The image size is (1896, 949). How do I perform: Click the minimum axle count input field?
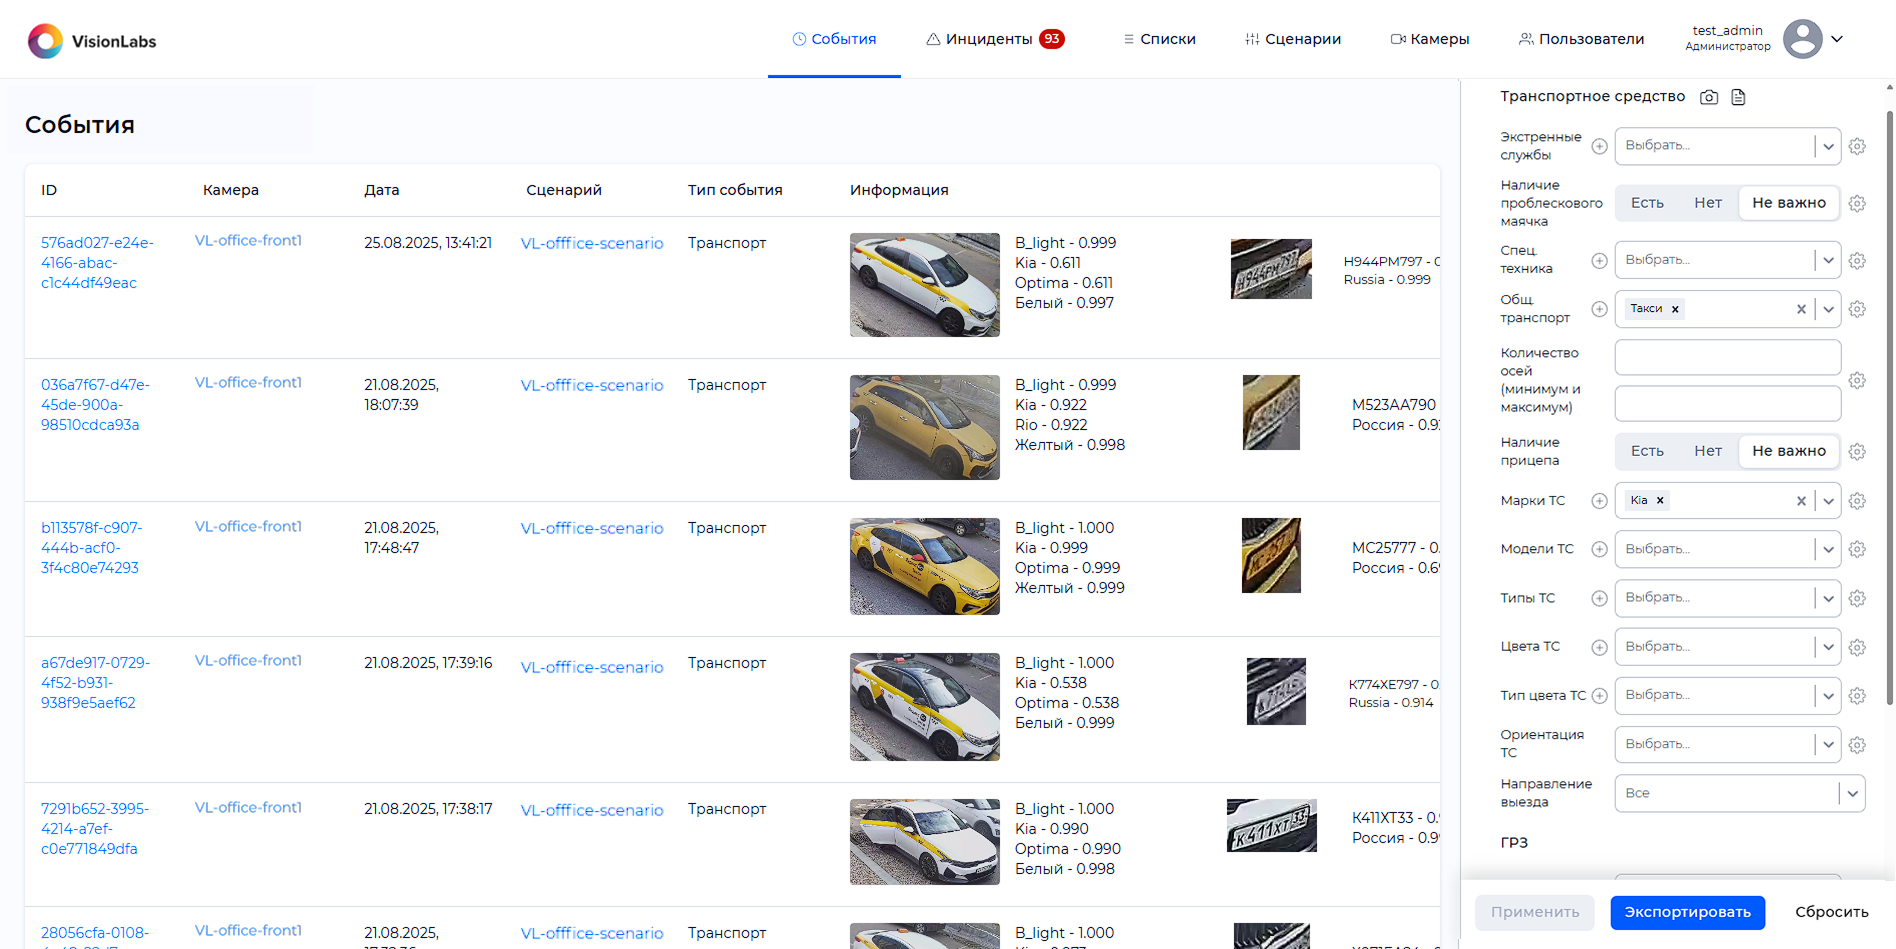coord(1727,357)
